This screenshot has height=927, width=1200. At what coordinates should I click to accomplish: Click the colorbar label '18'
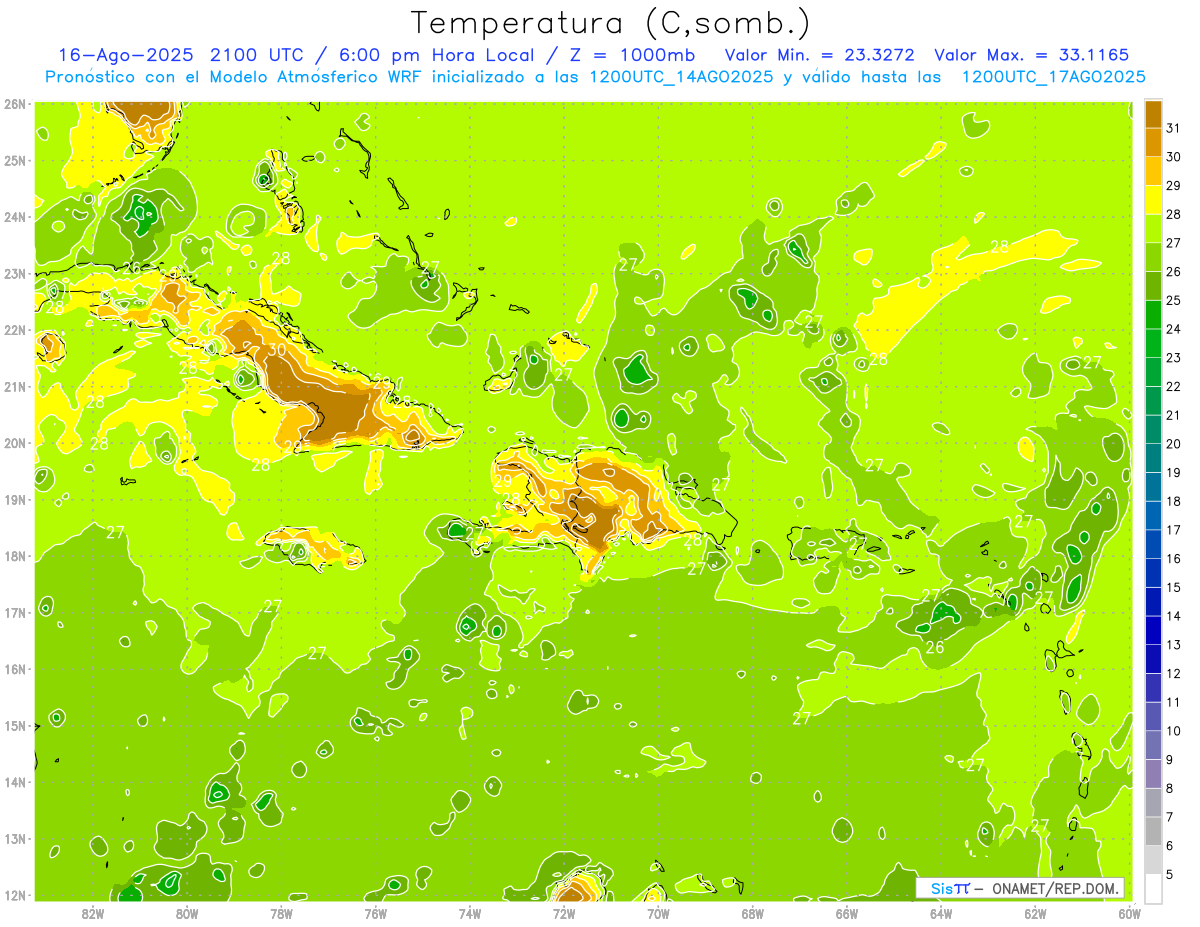(1174, 501)
